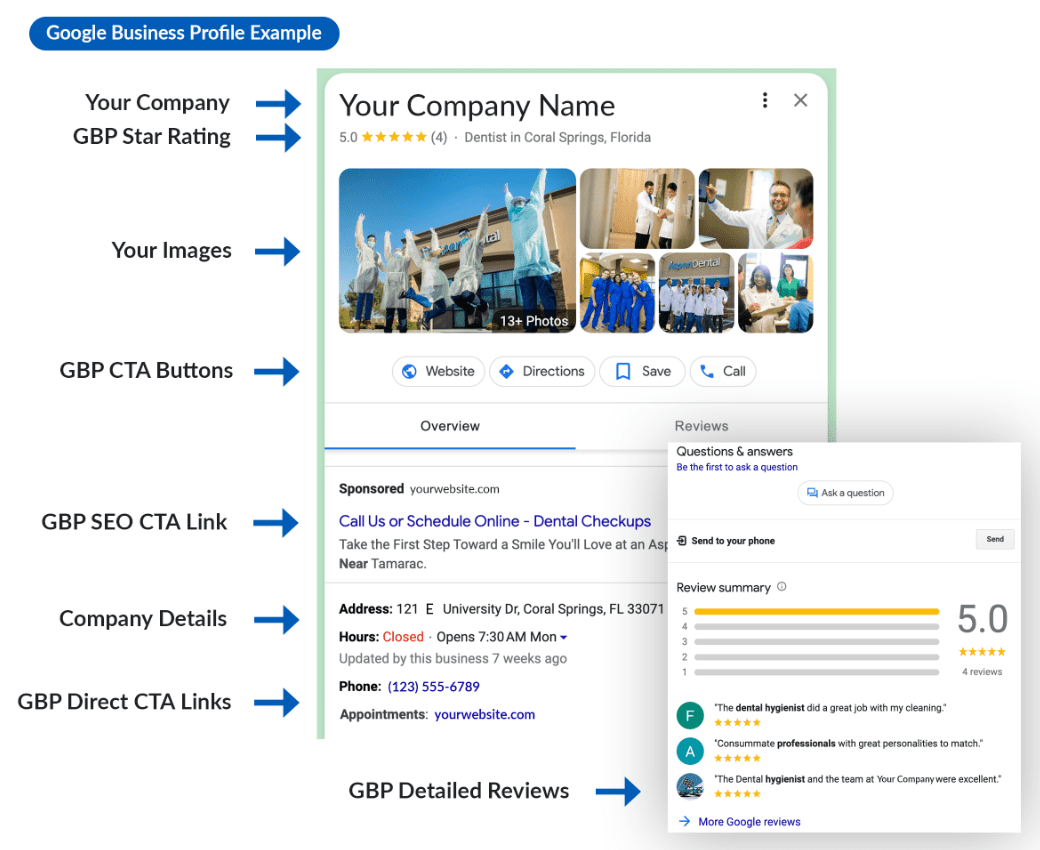Viewport: 1040px width, 850px height.
Task: Click the photo avatar of the third reviewer
Action: click(x=690, y=786)
